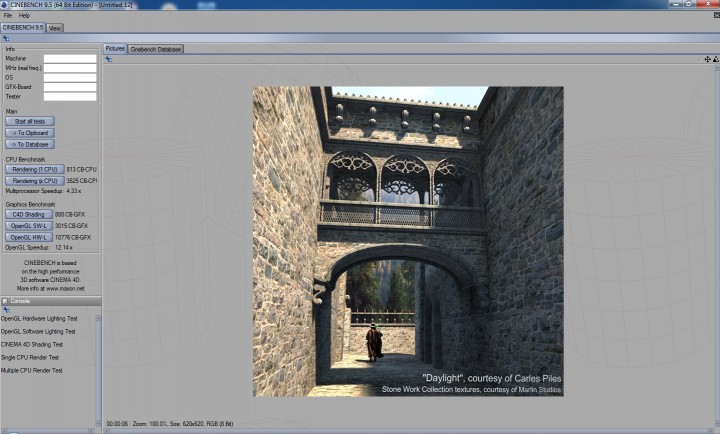The height and width of the screenshot is (434, 720).
Task: Switch to the View tab
Action: pyautogui.click(x=55, y=28)
